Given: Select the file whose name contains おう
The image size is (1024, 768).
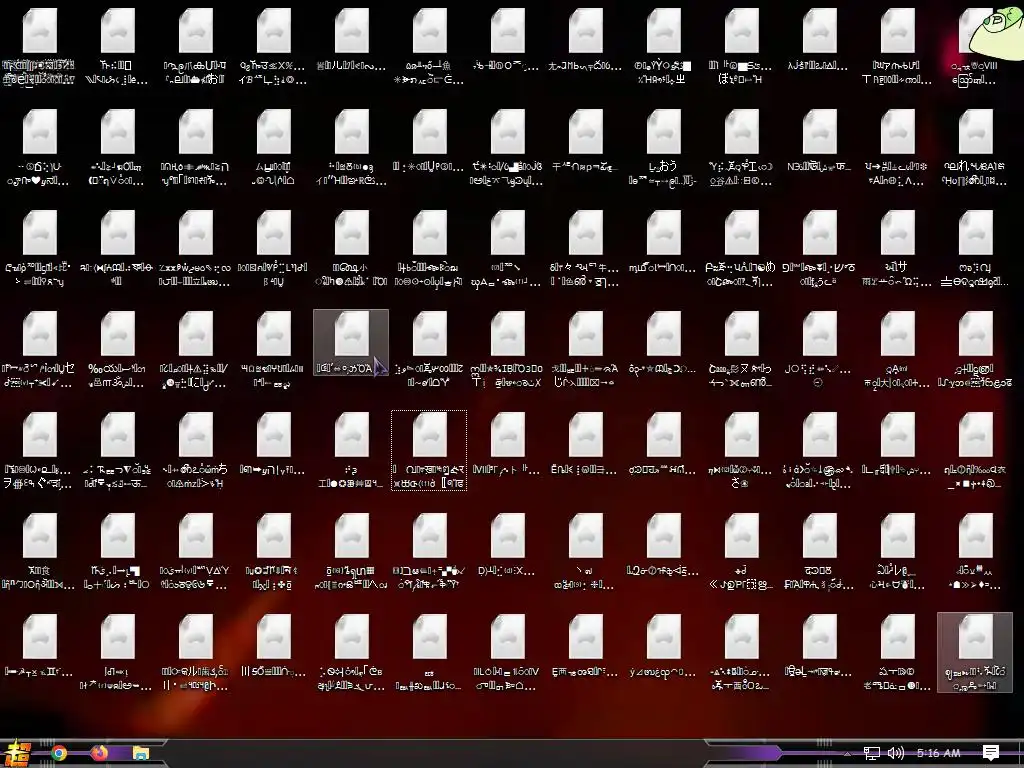Looking at the screenshot, I should click(664, 150).
